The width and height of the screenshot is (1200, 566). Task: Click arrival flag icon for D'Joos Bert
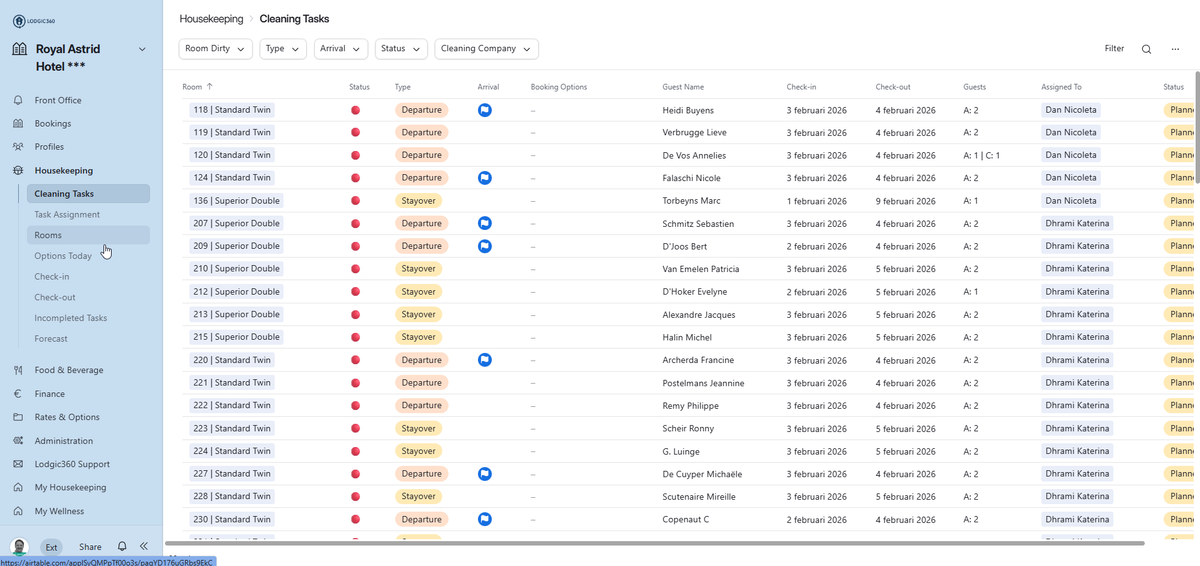(485, 246)
